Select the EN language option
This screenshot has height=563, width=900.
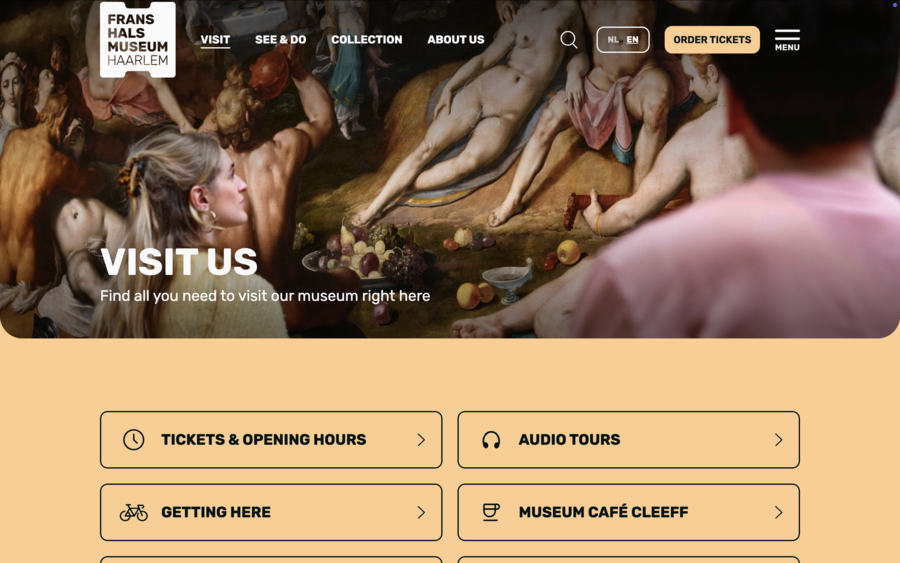tap(633, 40)
